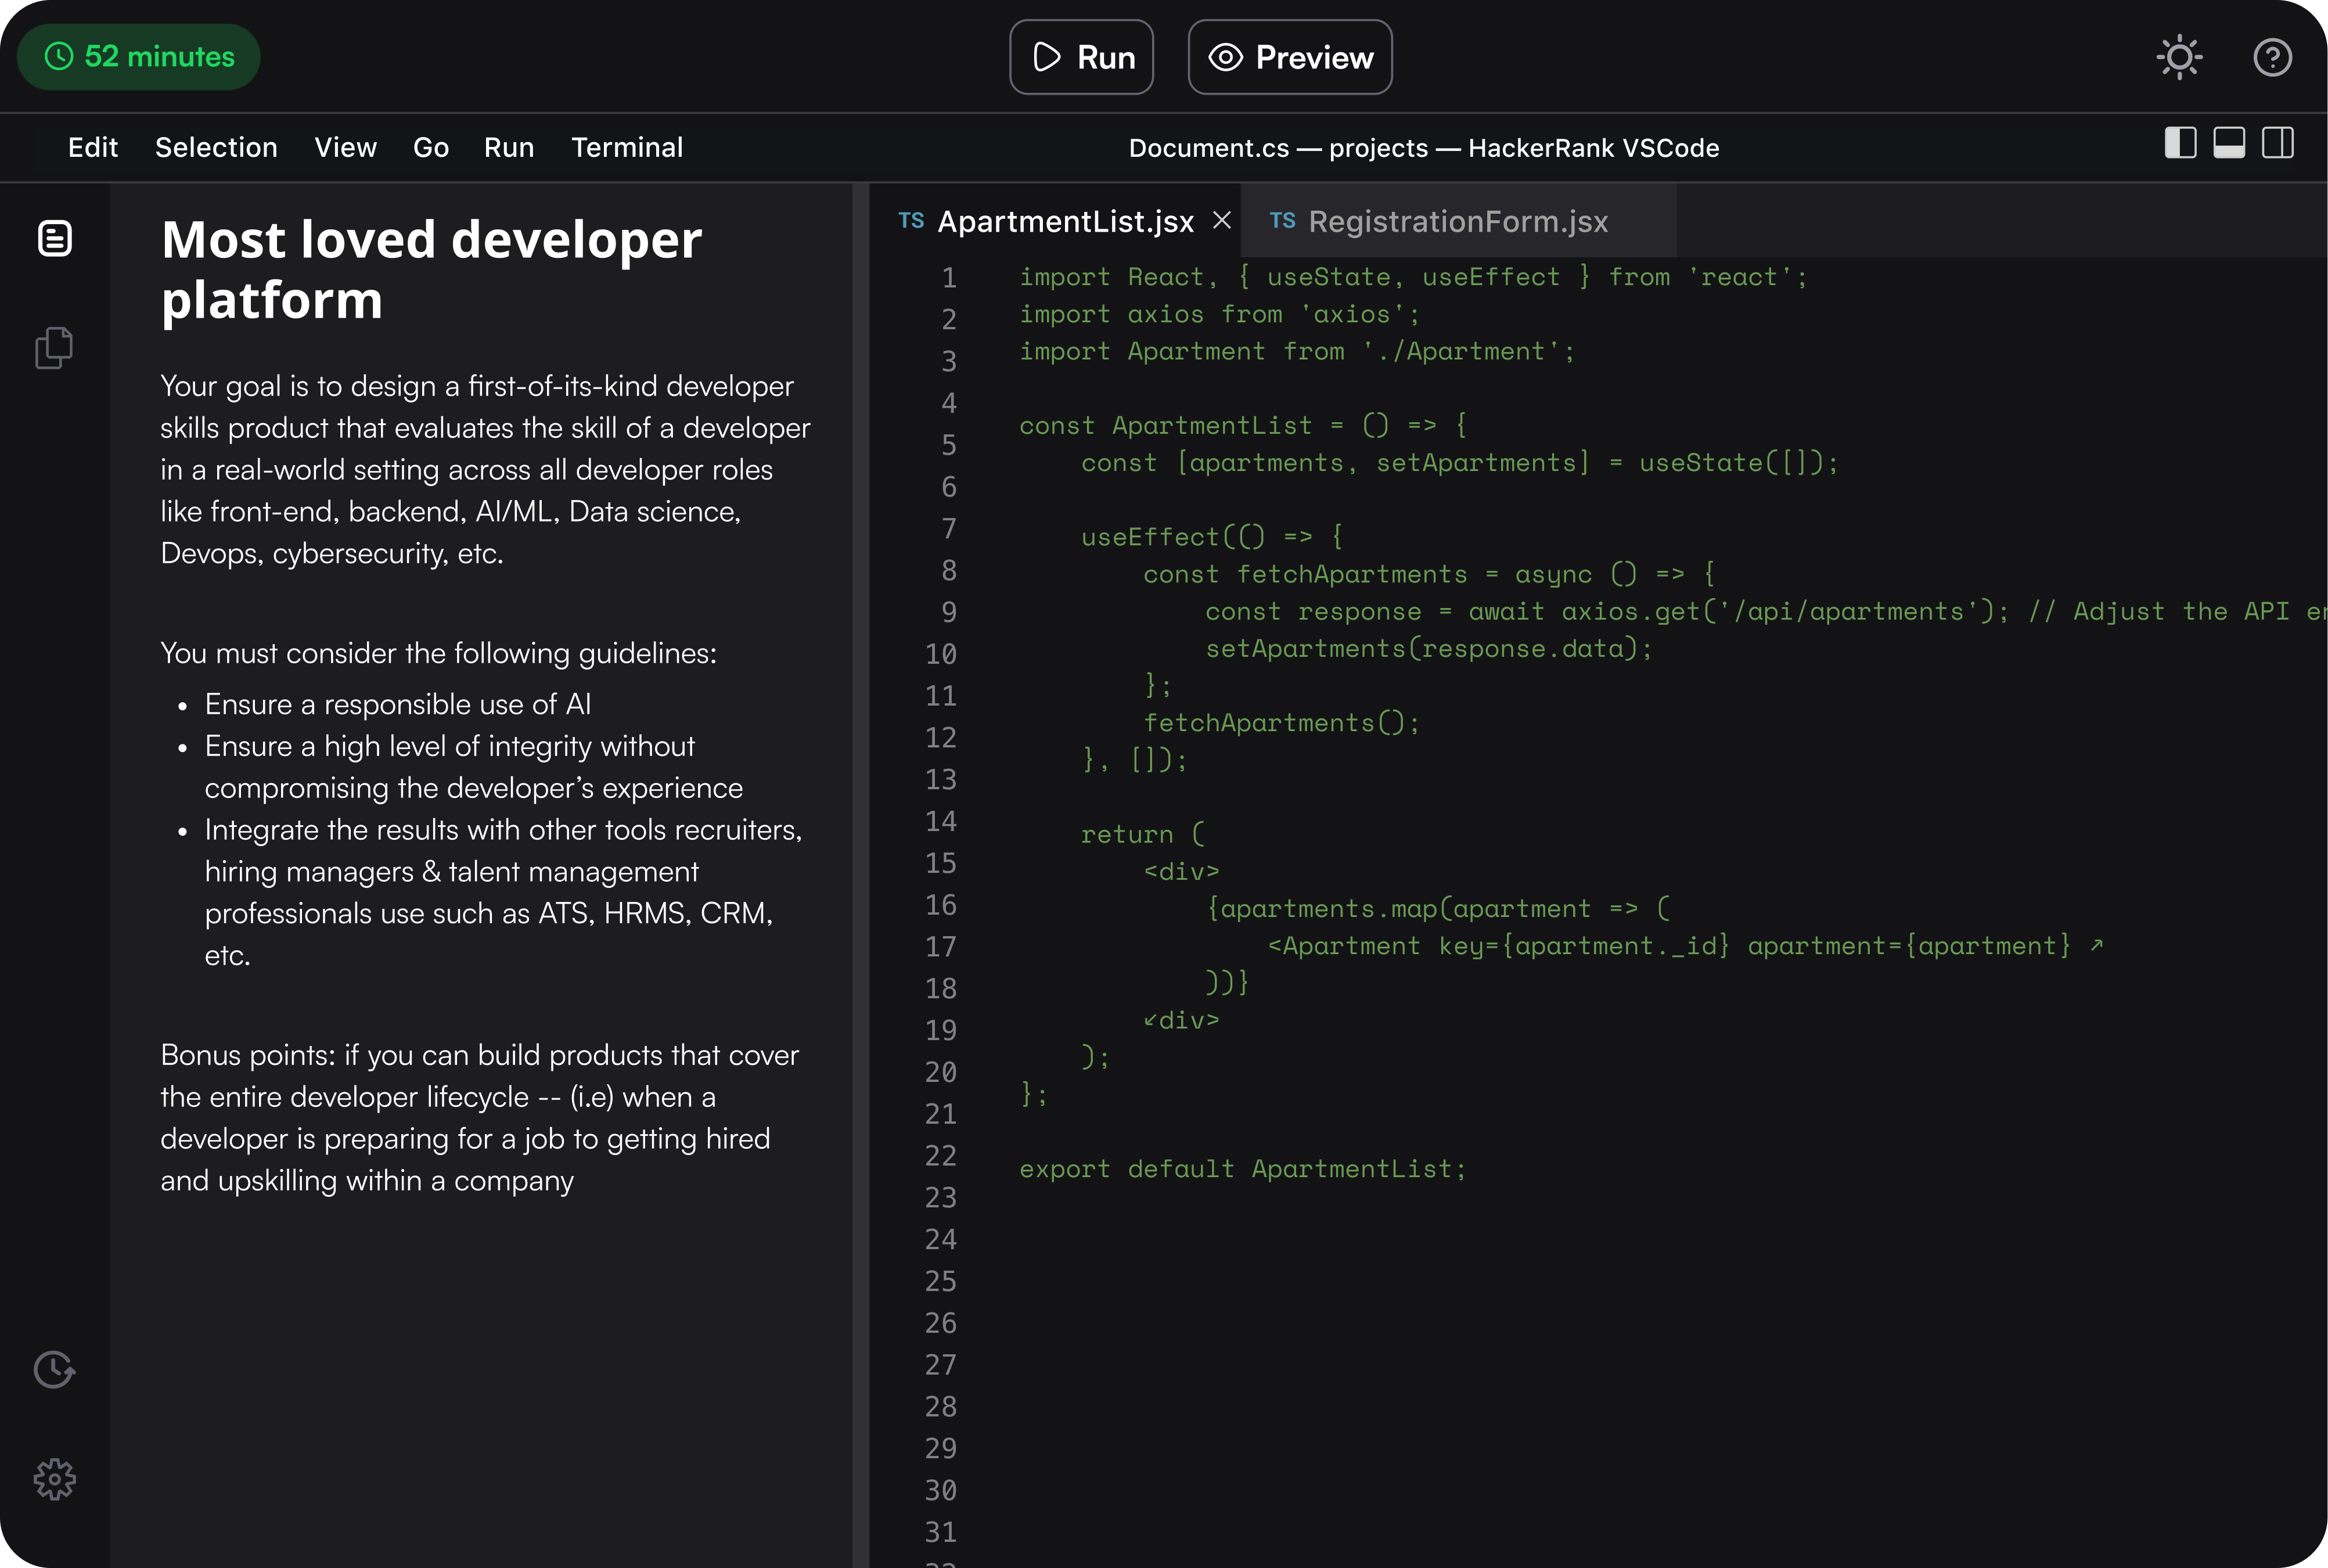Toggle the right sidebar layout icon
This screenshot has width=2328, height=1568.
2278,143
